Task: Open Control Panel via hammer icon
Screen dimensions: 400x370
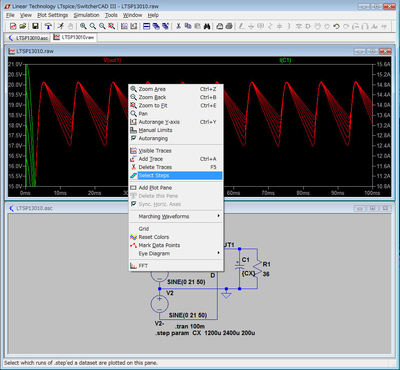Action: click(x=48, y=26)
